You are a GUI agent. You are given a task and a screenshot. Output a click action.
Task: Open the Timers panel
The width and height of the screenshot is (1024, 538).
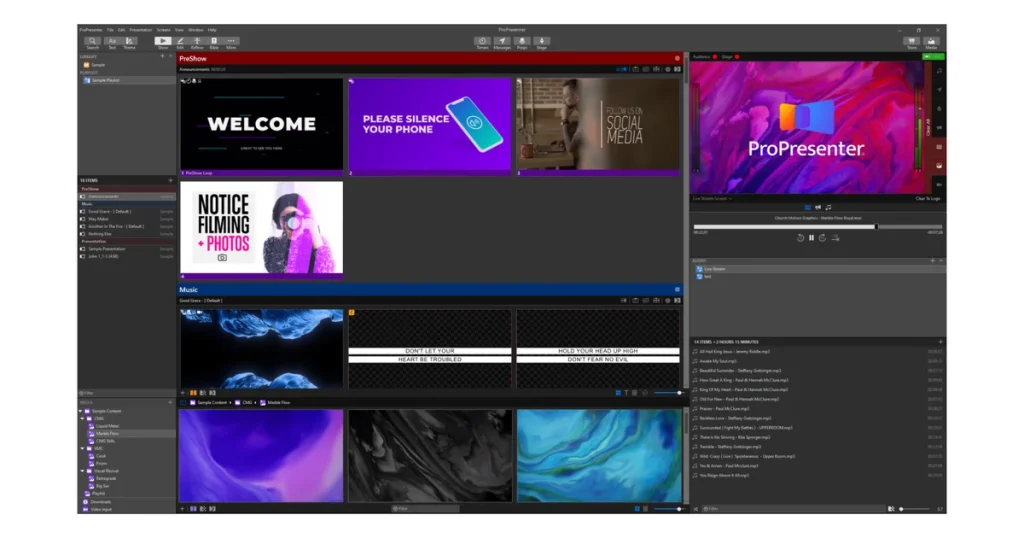click(482, 42)
